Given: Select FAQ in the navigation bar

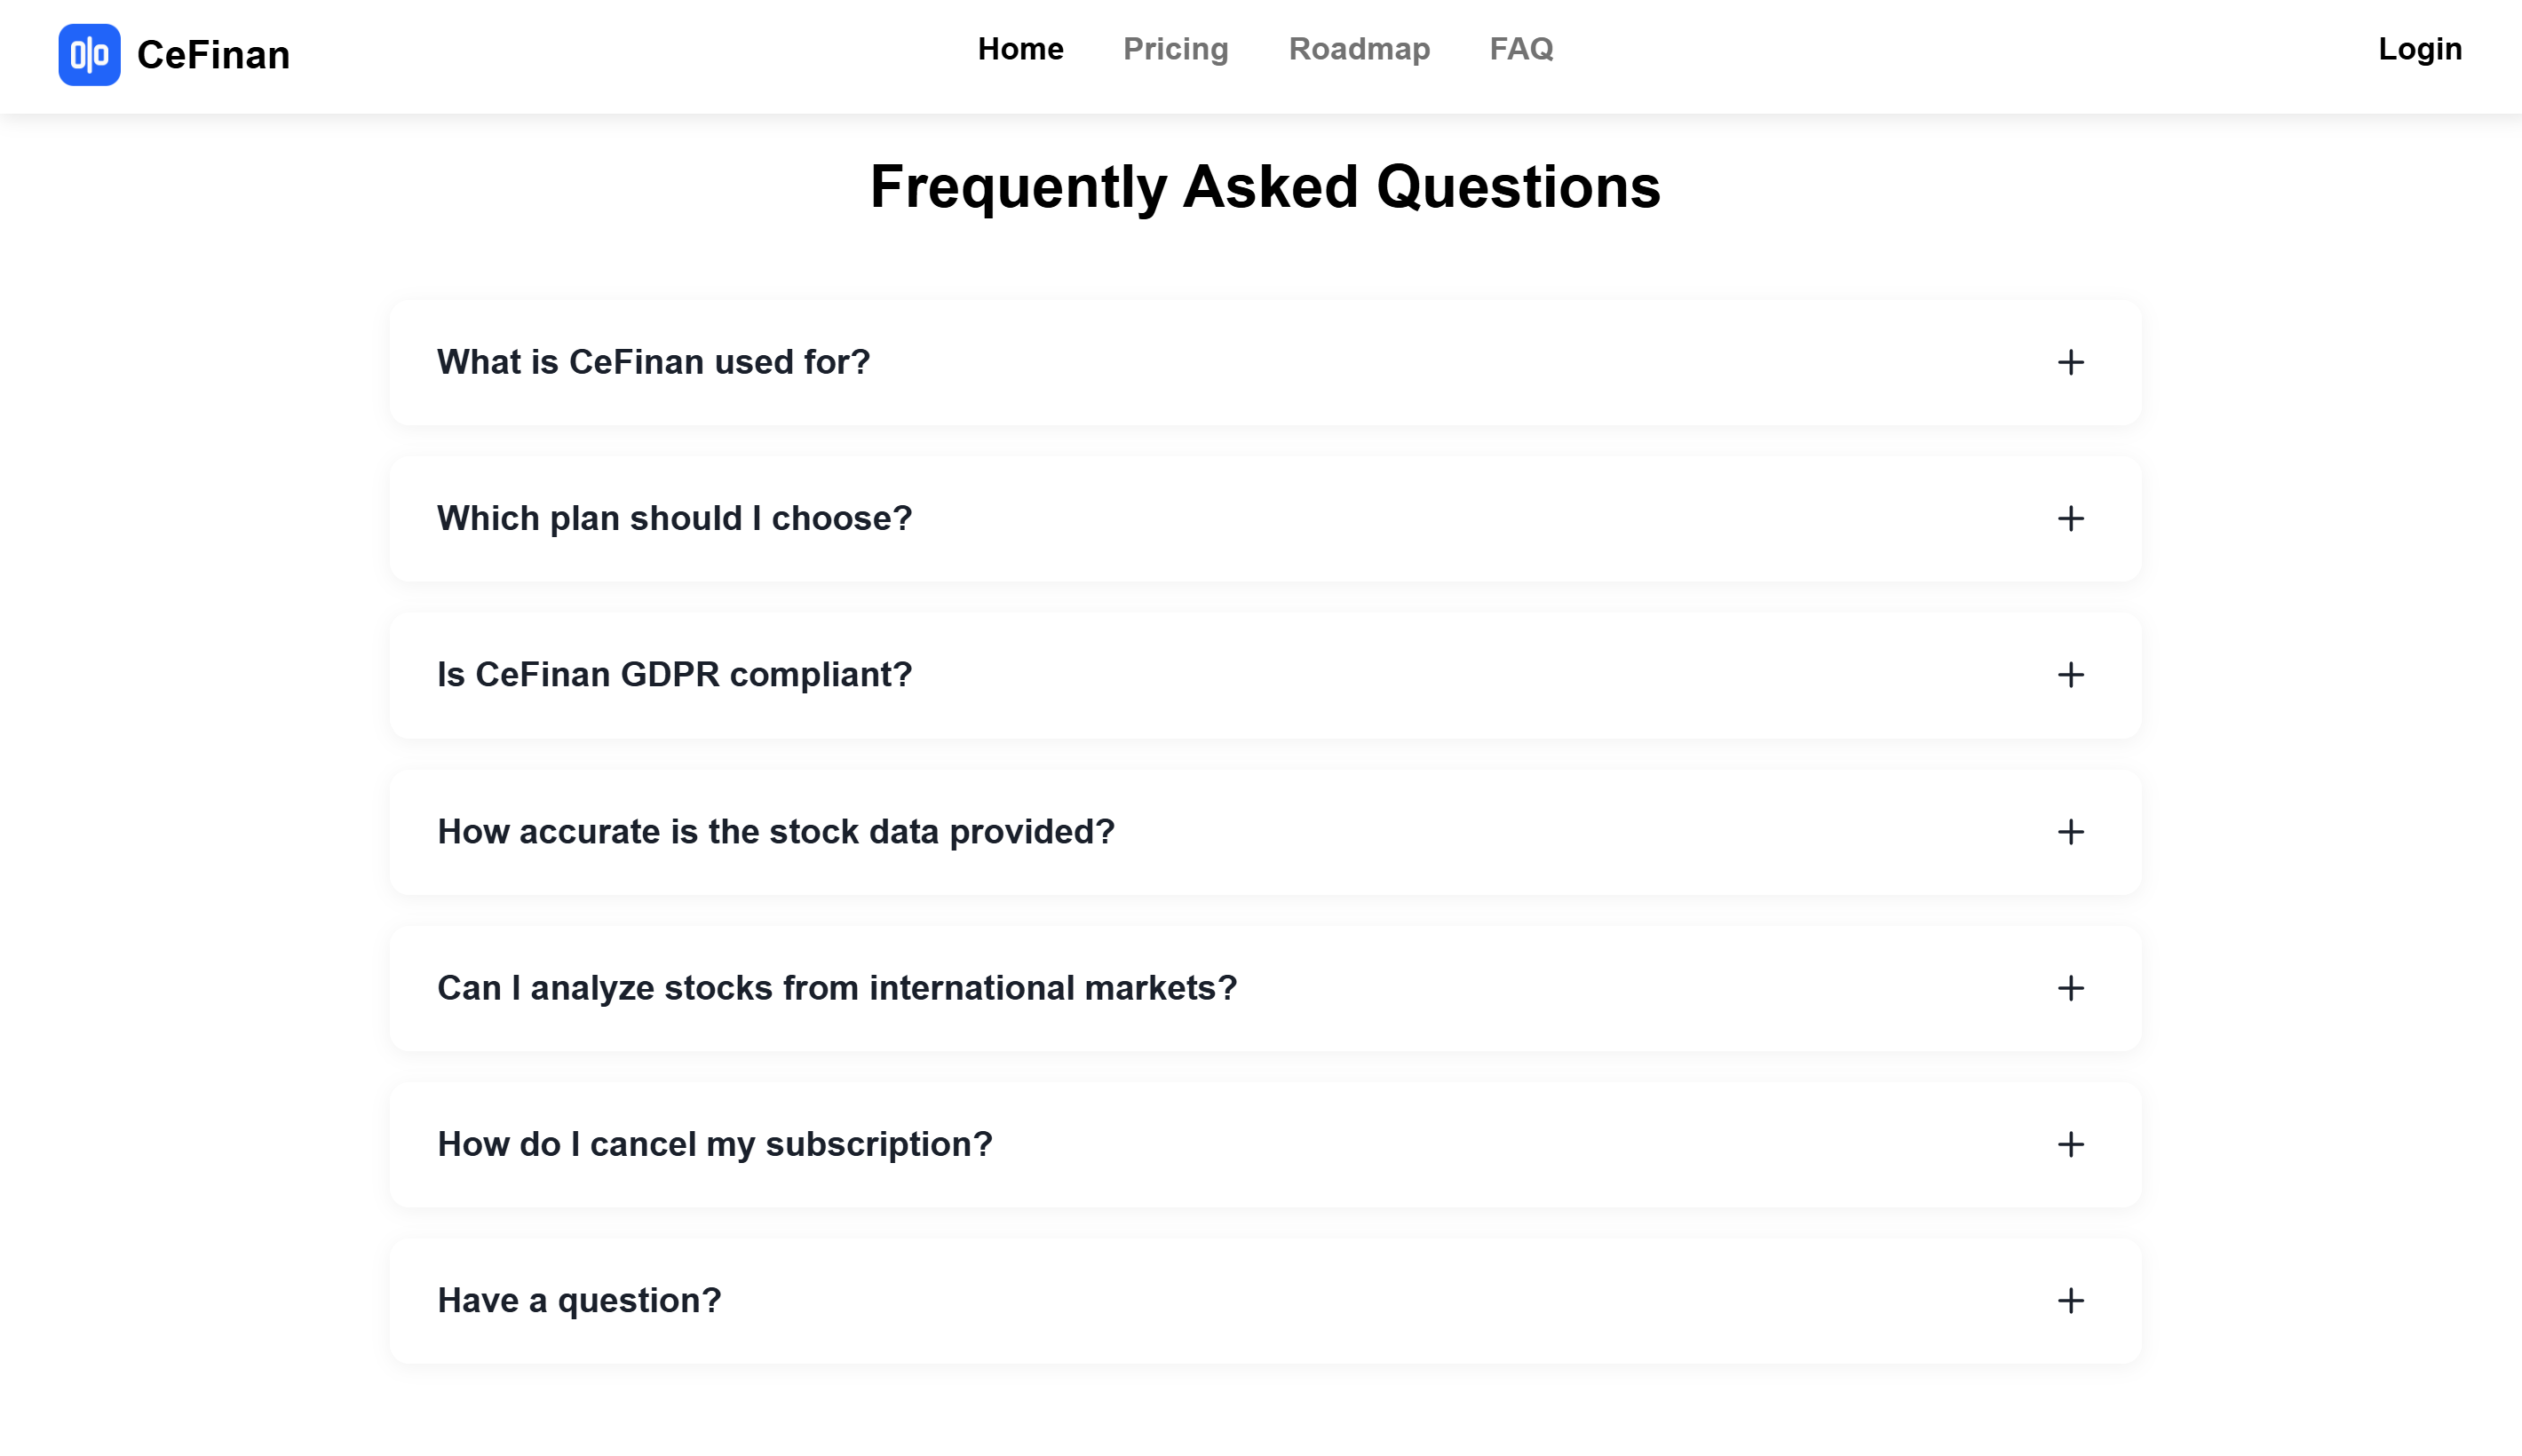Looking at the screenshot, I should pyautogui.click(x=1521, y=49).
